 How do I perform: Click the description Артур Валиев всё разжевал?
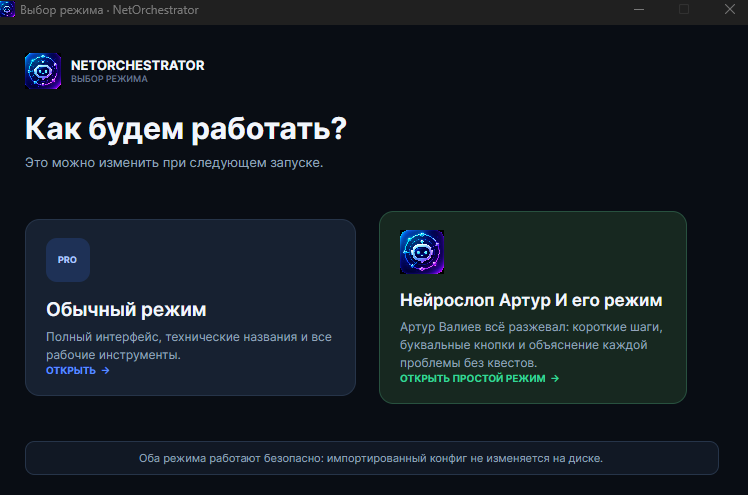[531, 345]
